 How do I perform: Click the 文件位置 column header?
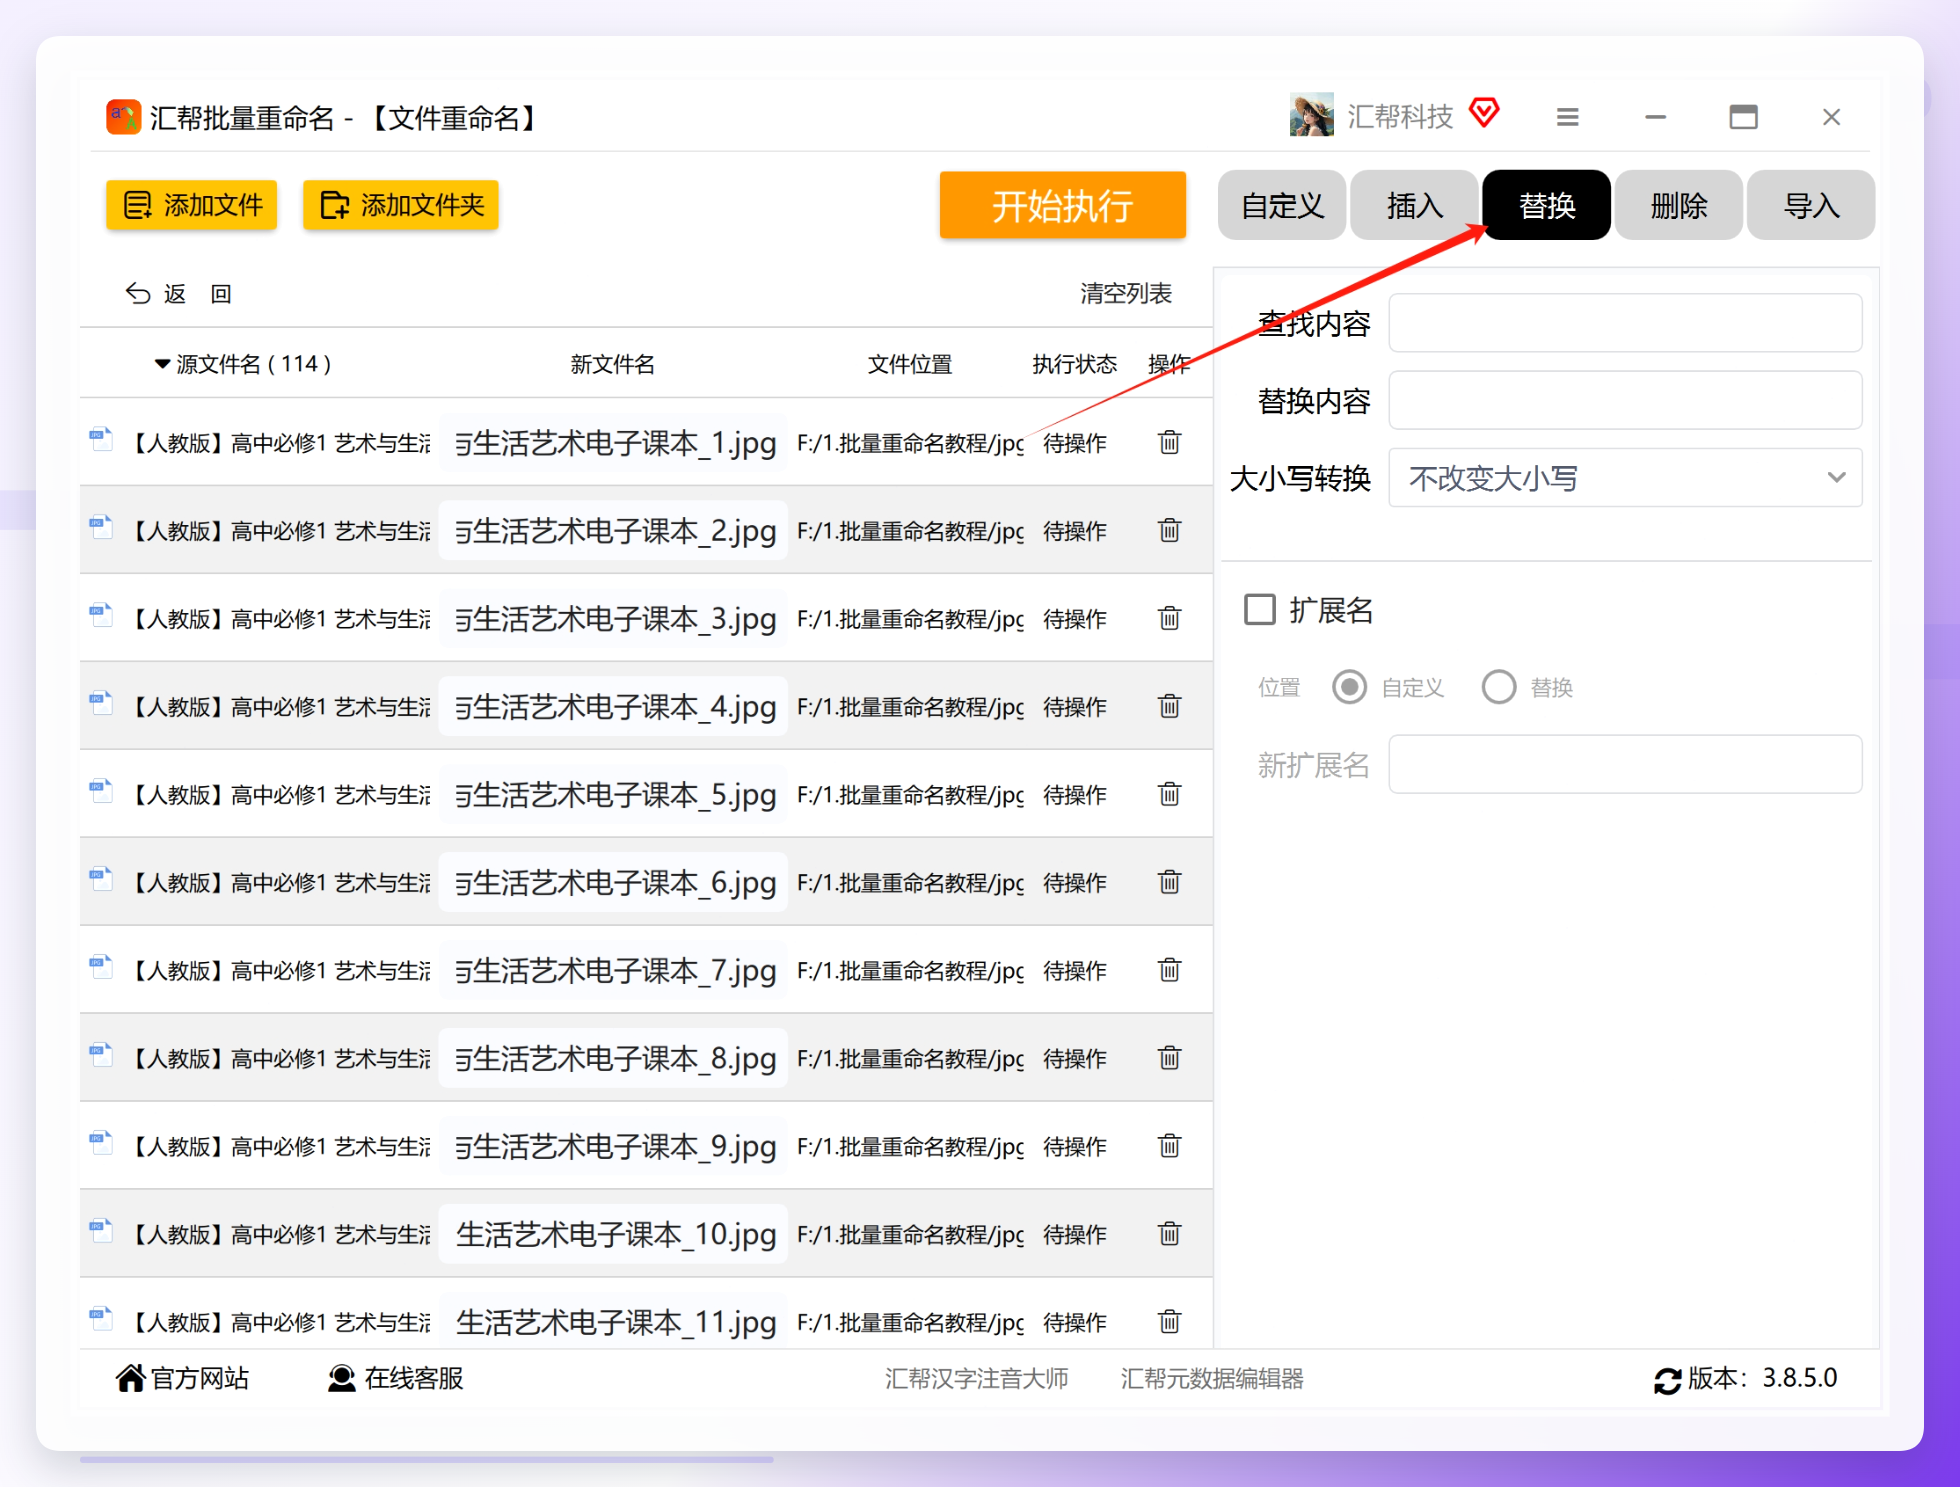[909, 364]
